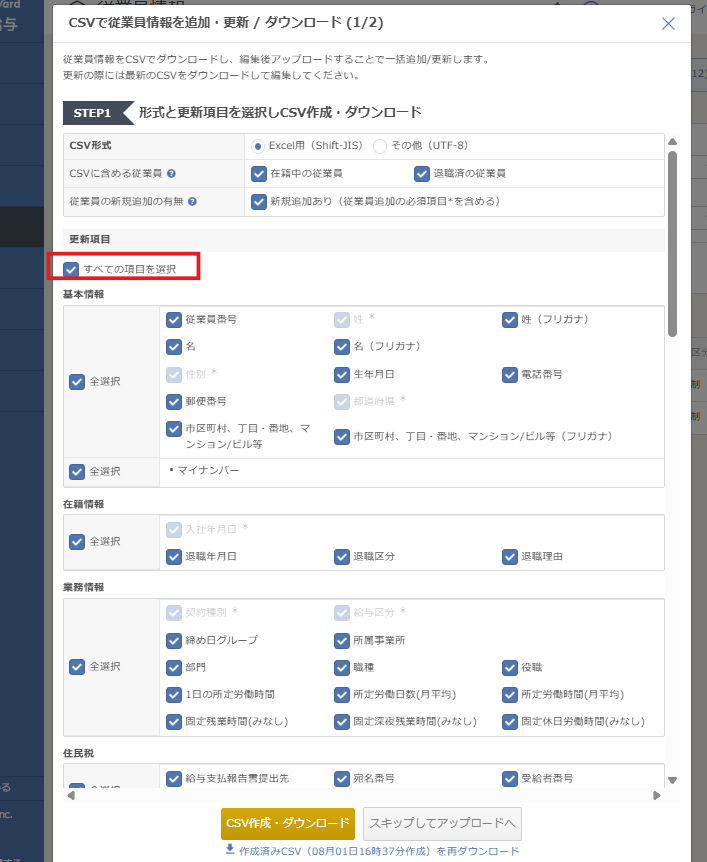
Task: Toggle 全選択 for the 業務情報 section
Action: pos(77,666)
